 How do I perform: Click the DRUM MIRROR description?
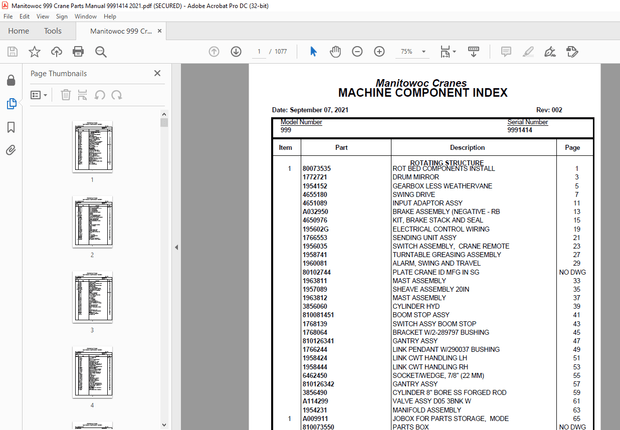pos(416,177)
